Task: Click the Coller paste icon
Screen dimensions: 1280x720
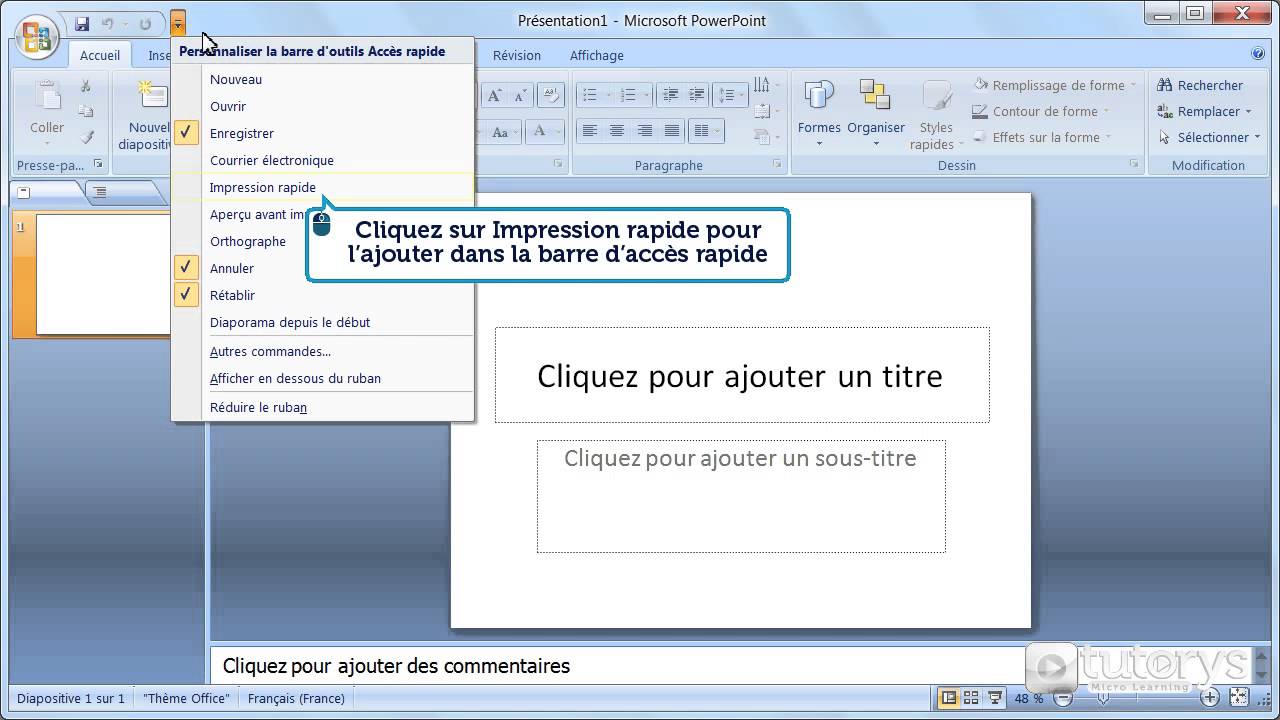Action: [x=47, y=97]
